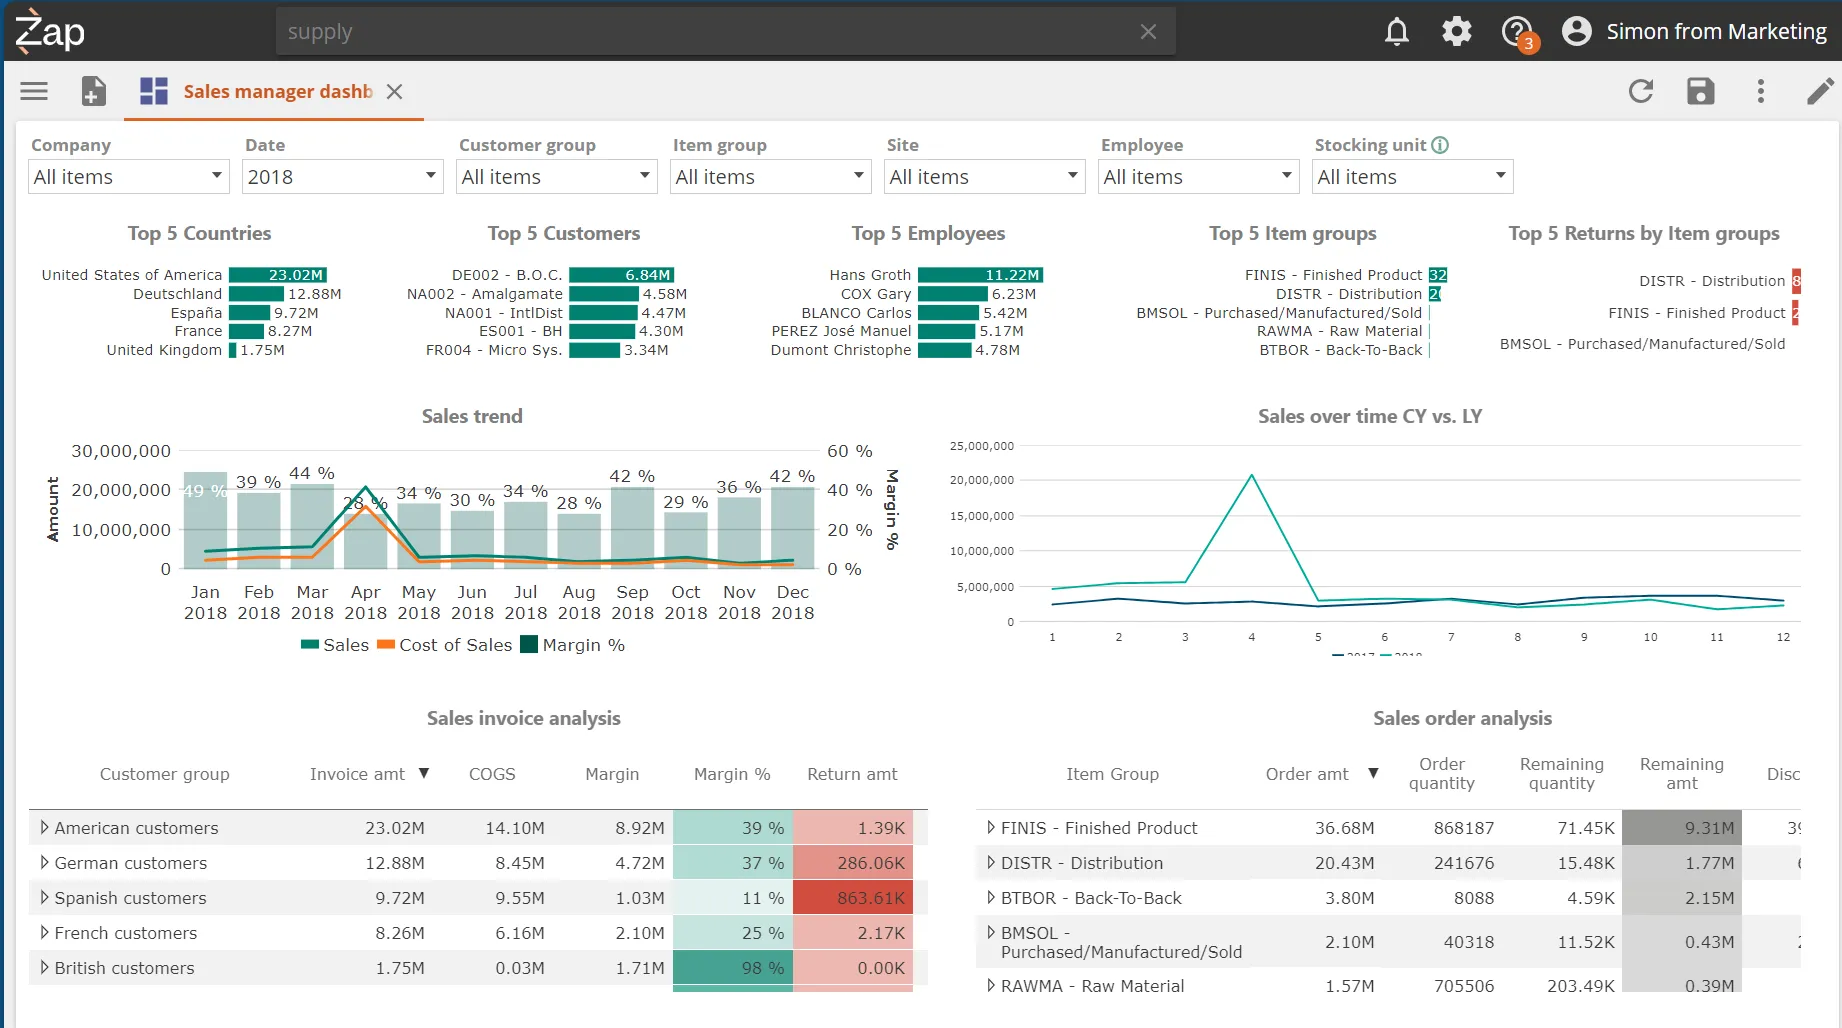
Task: Open the help icon with badge
Action: 1517,32
